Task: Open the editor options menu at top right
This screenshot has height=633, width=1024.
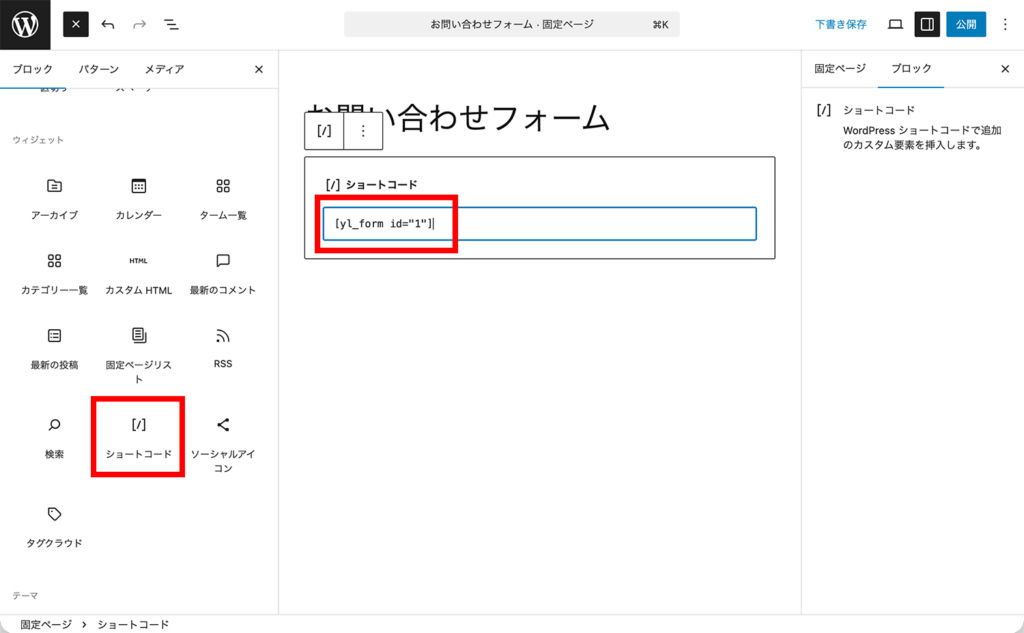Action: point(1005,24)
